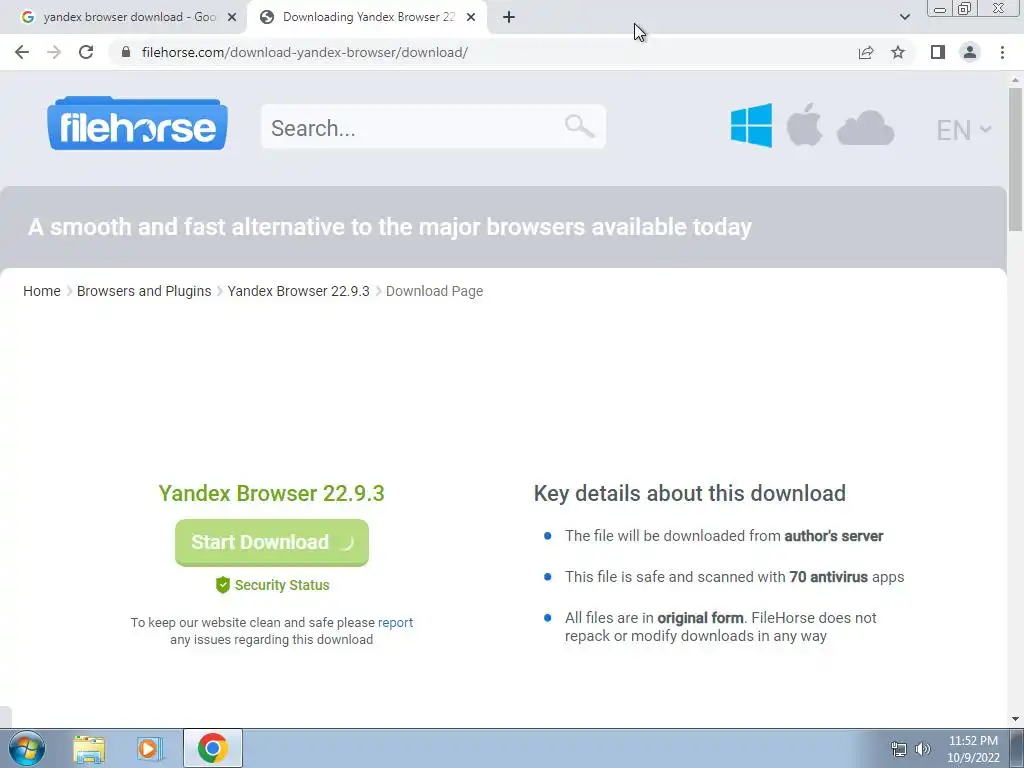Click the magnifier search icon

[x=579, y=126]
